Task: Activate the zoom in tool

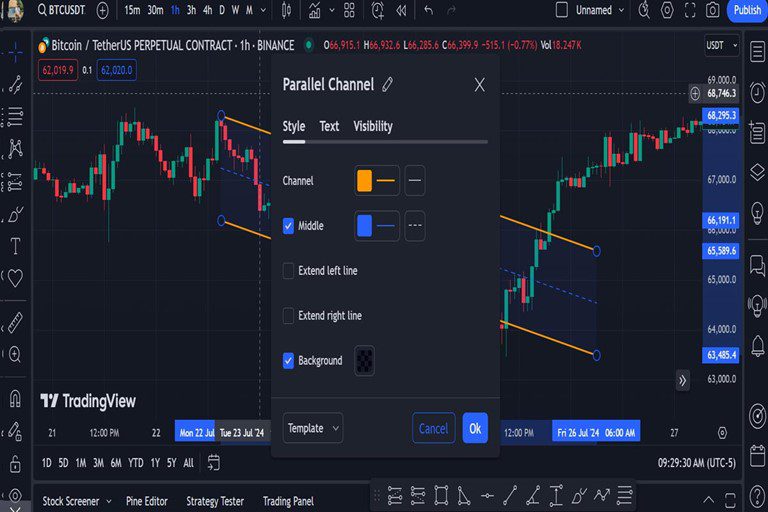Action: tap(15, 354)
